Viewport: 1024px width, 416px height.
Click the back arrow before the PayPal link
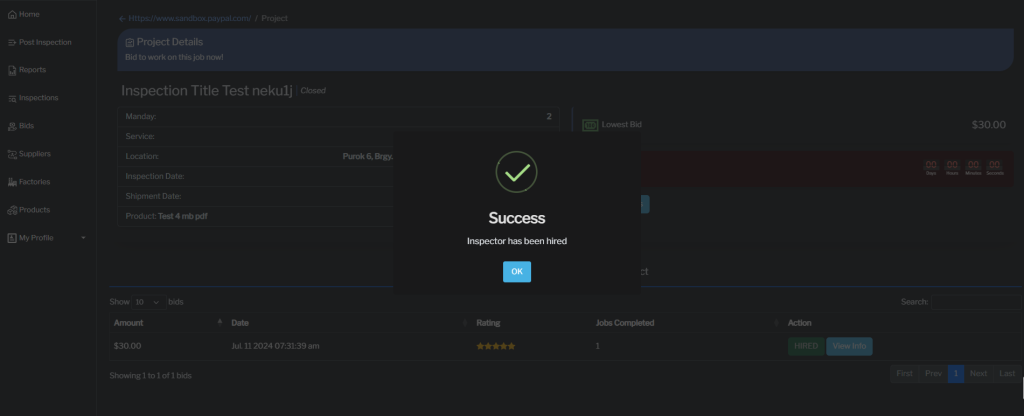tap(122, 19)
